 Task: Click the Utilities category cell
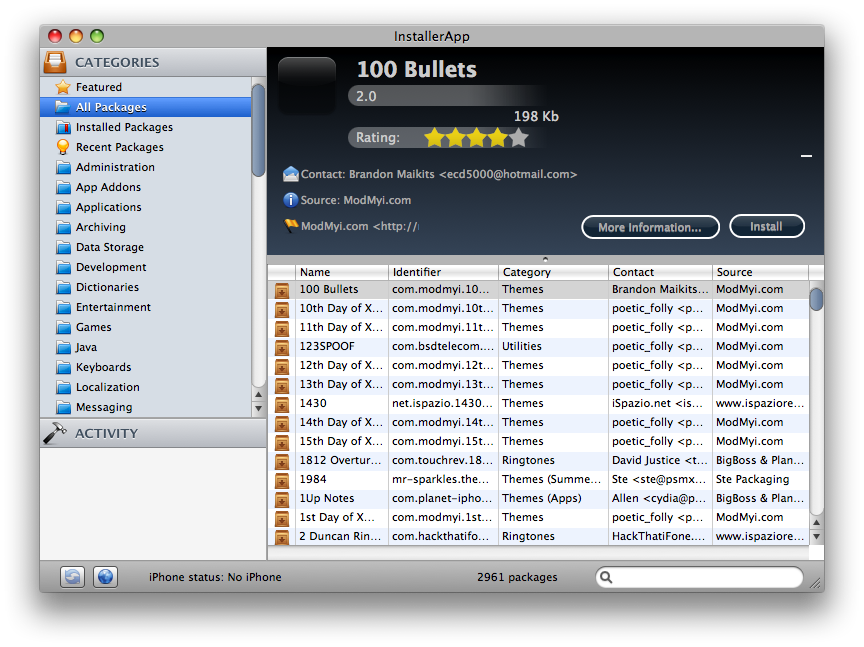pos(553,347)
